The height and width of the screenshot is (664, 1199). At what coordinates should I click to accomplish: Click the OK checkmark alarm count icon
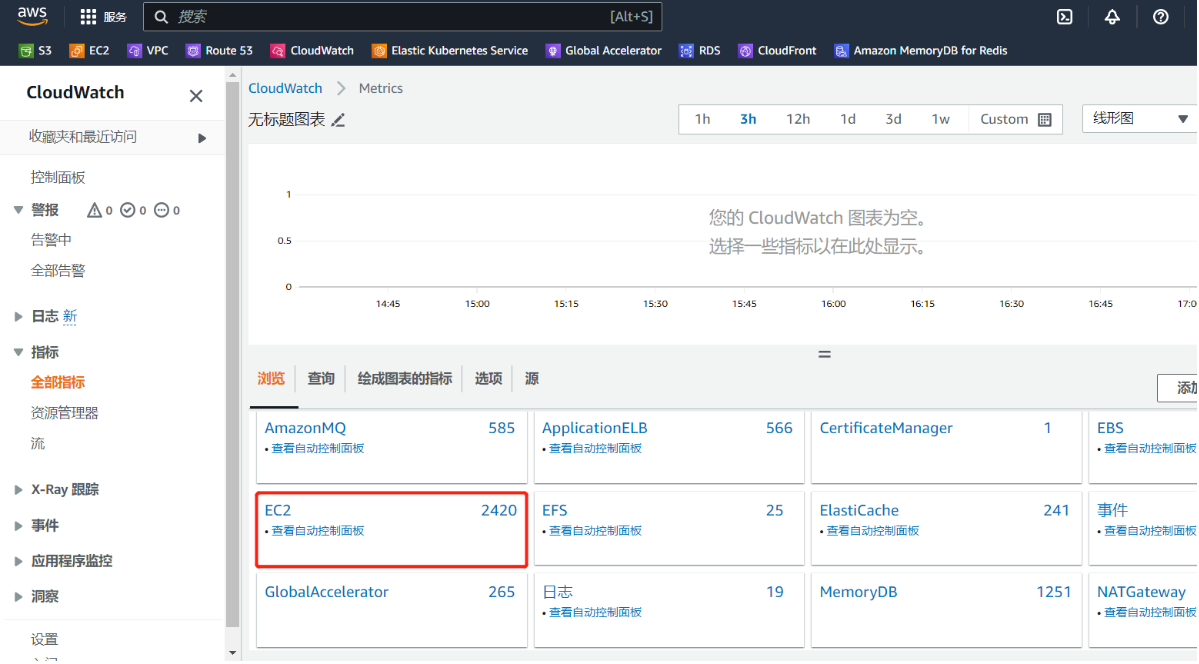click(x=128, y=210)
